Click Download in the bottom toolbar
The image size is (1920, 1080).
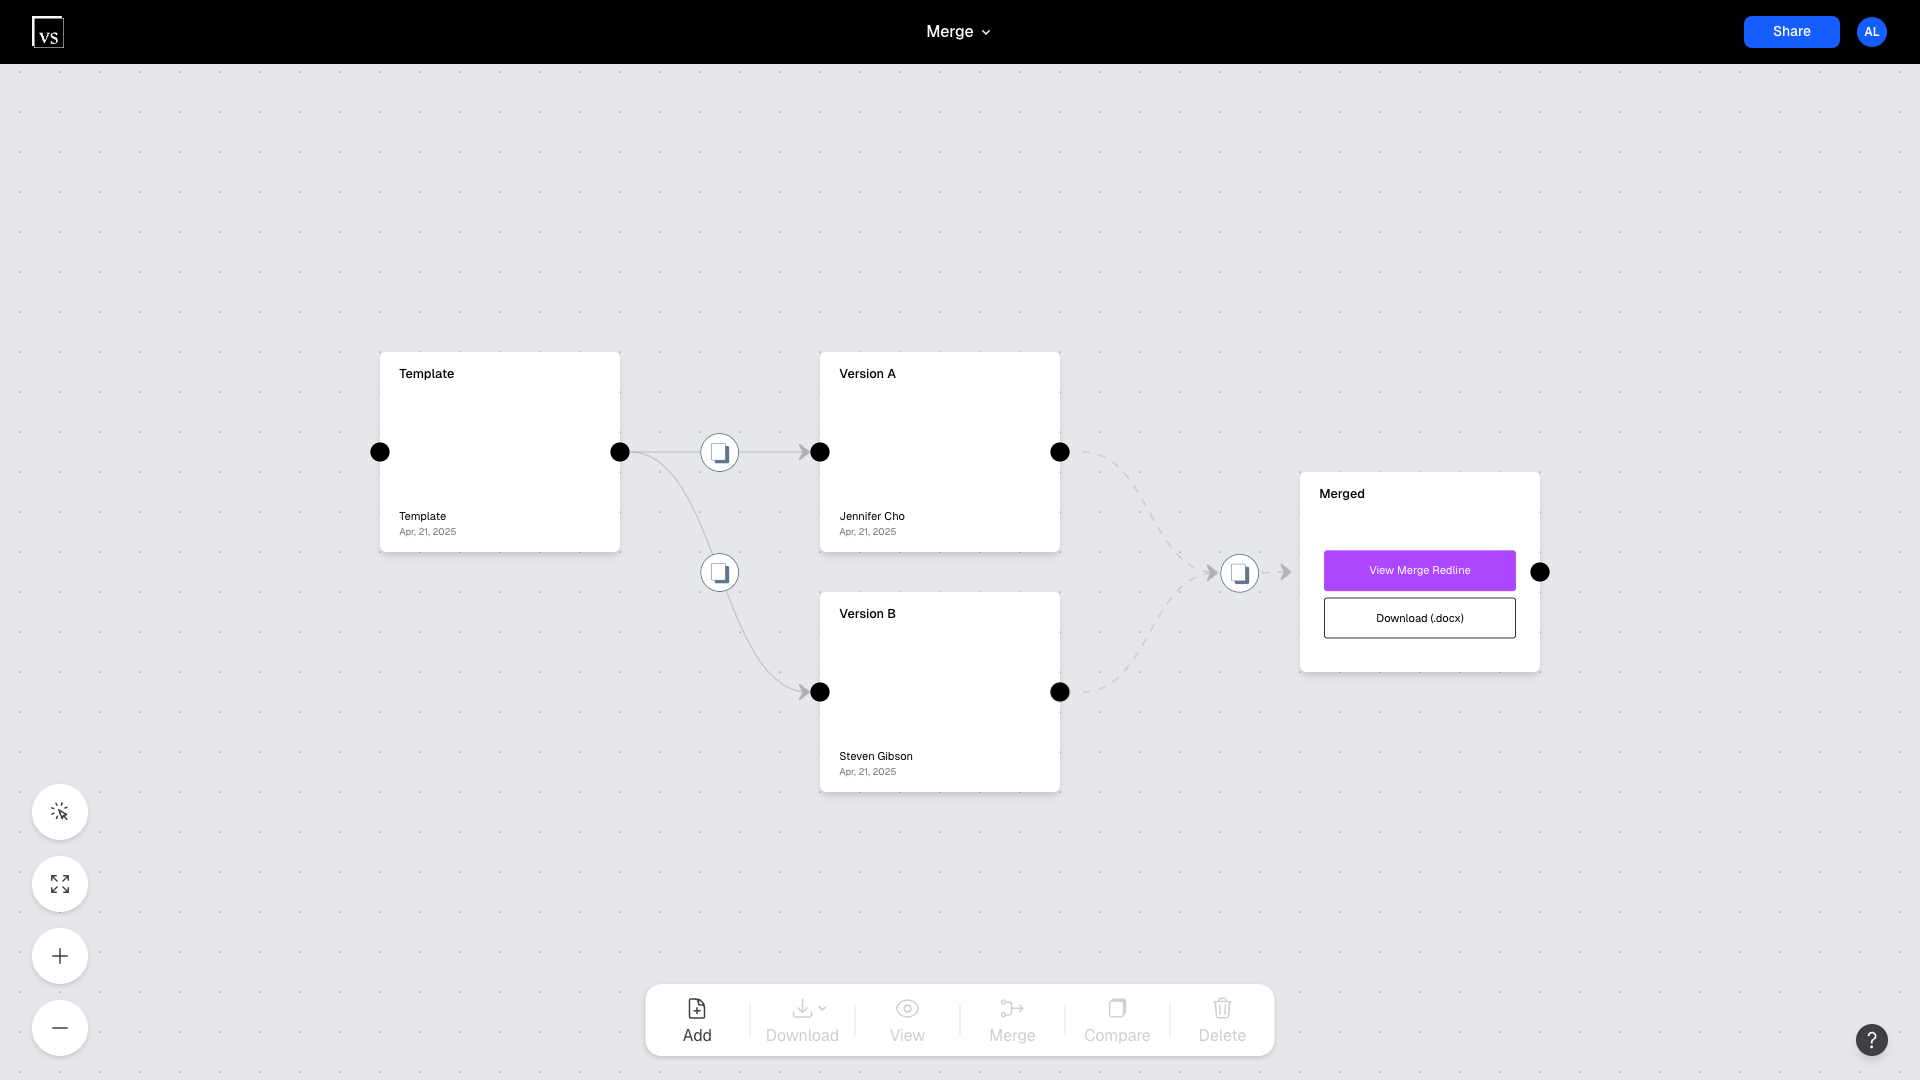[802, 1020]
